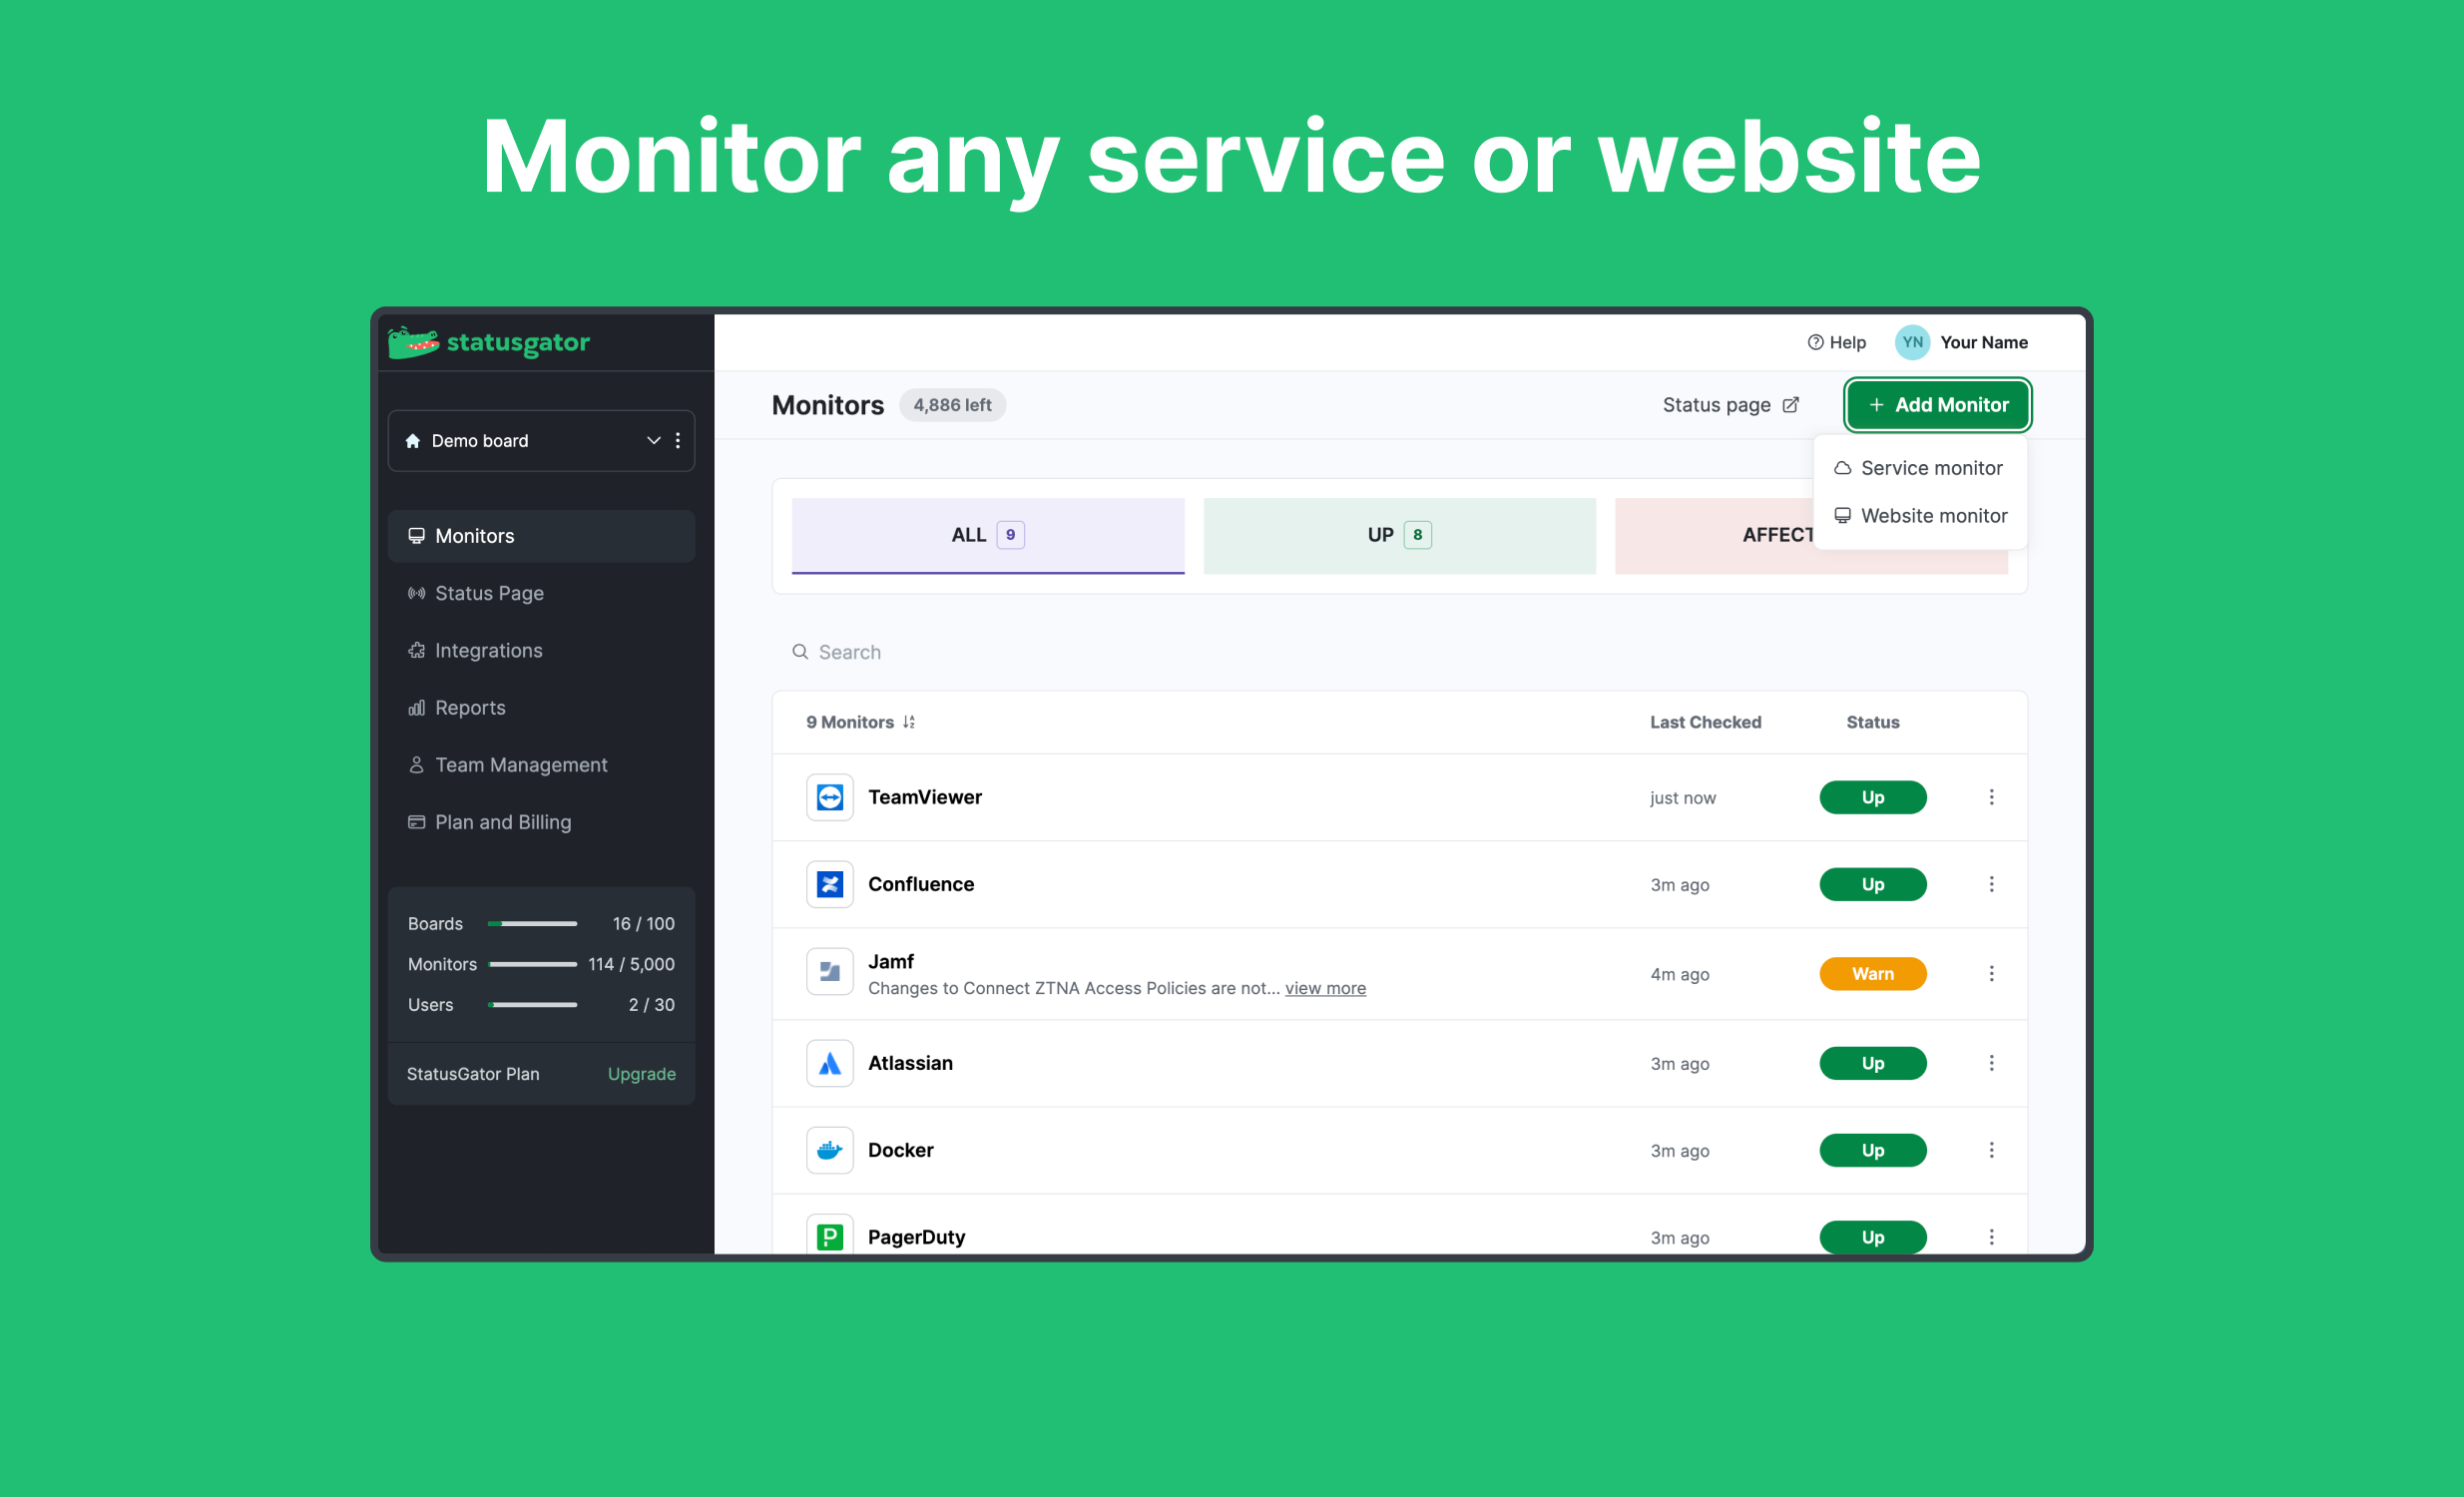Screen dimensions: 2464x1497
Task: Select the Service monitor option
Action: coord(1931,467)
